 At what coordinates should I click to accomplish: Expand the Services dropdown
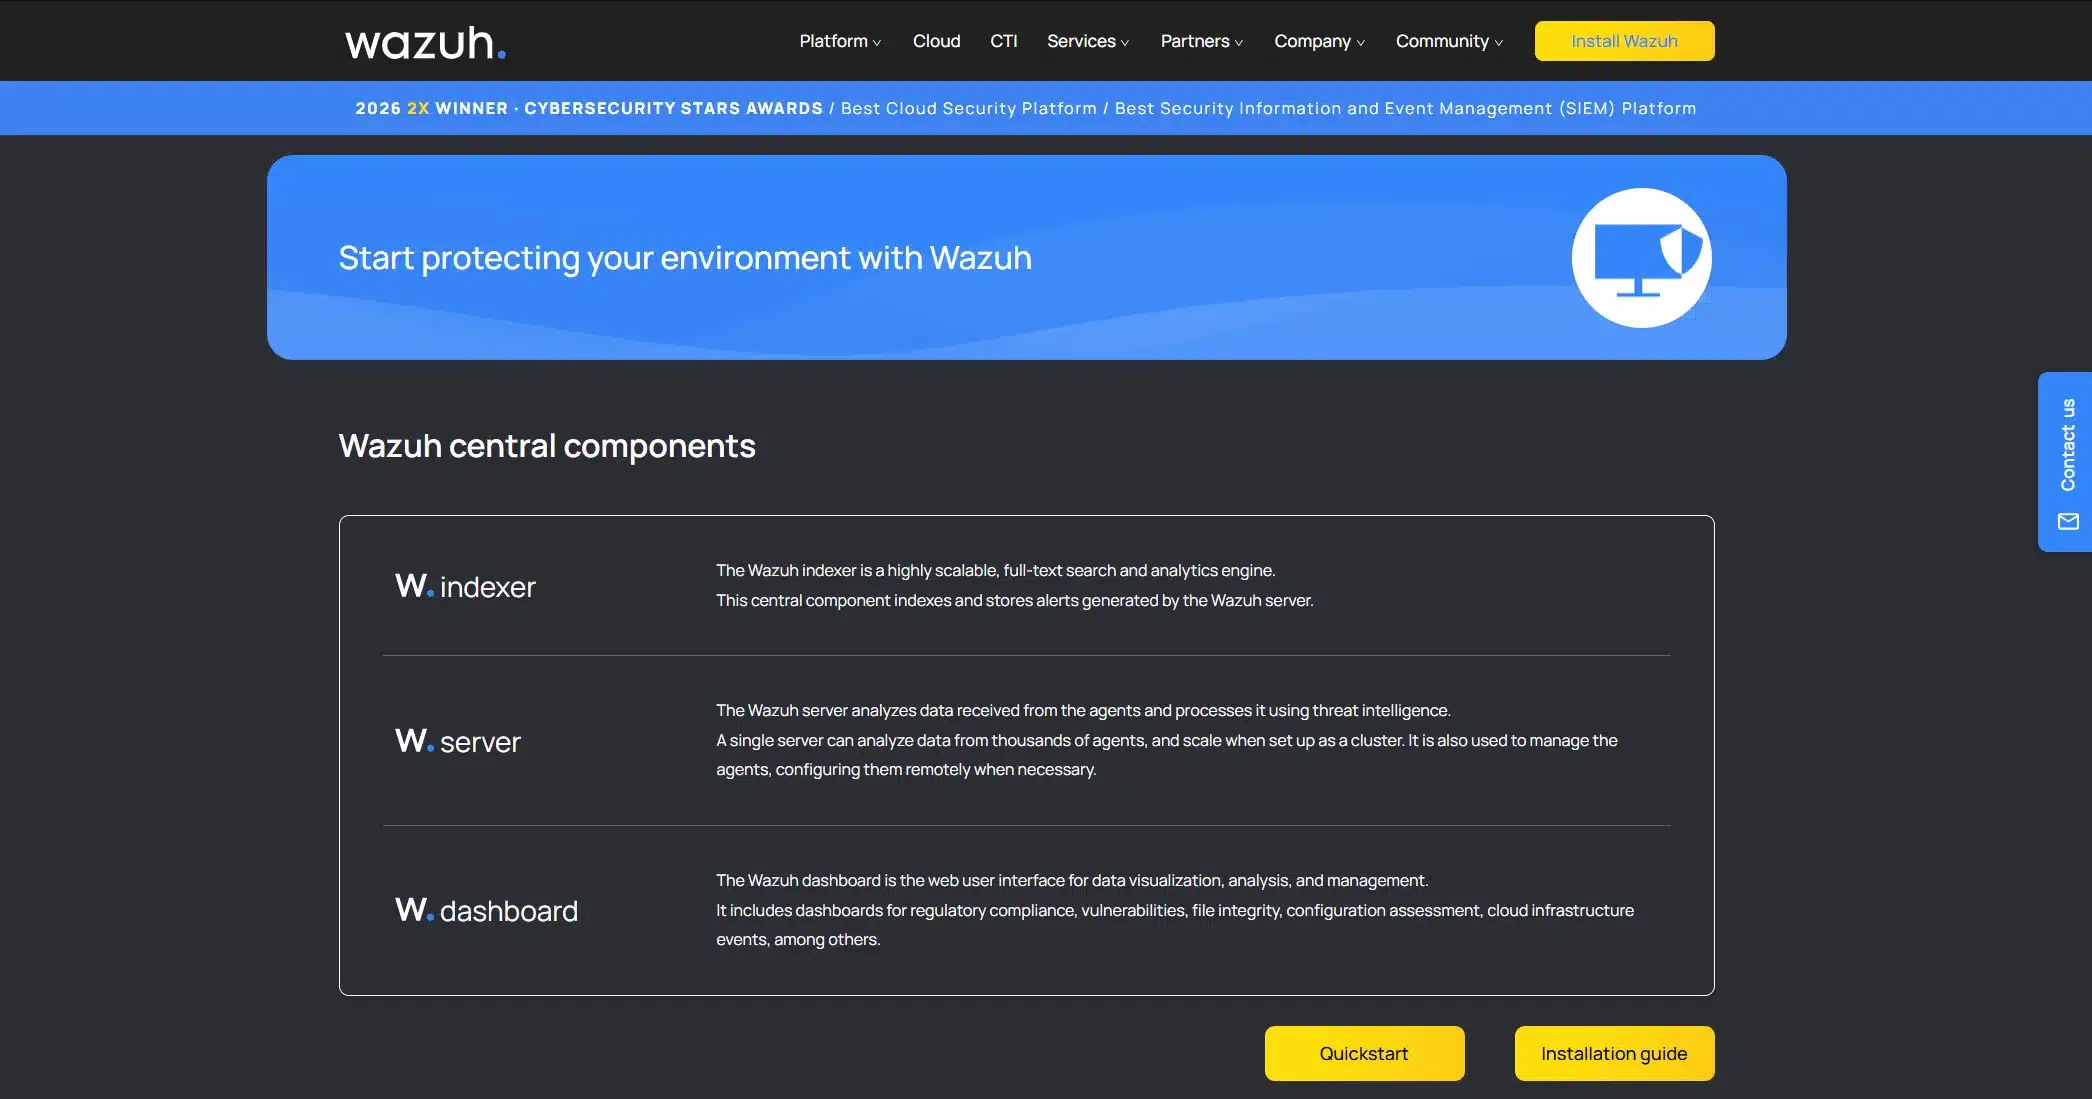click(x=1088, y=41)
